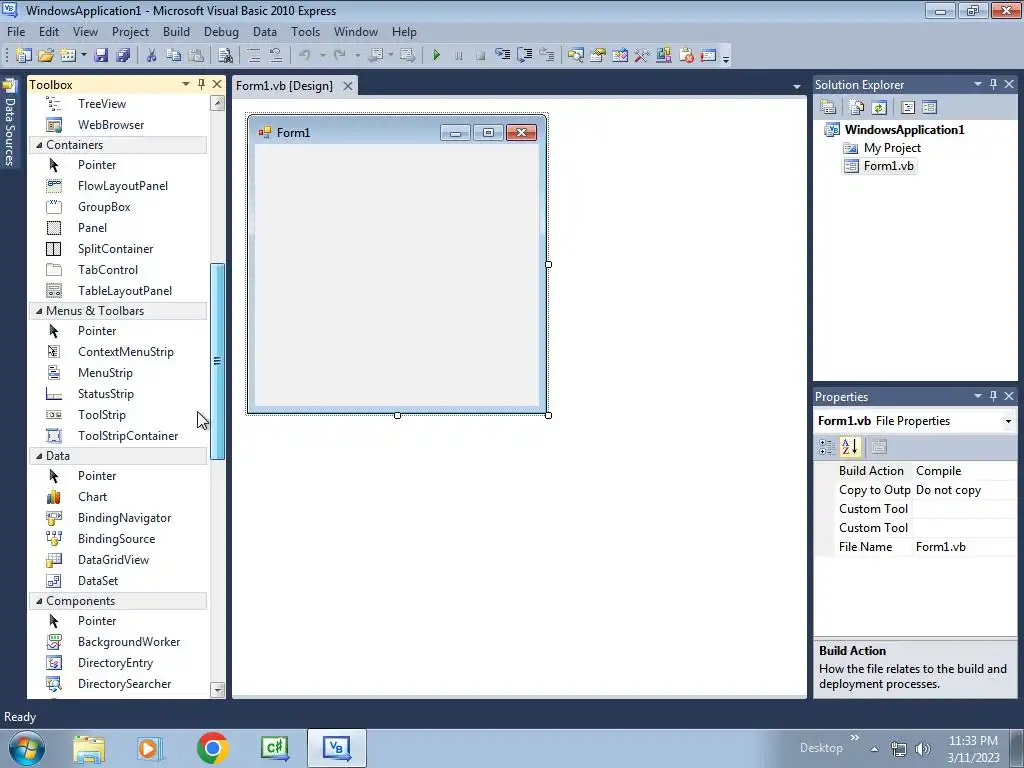Start debugging with the green play icon
This screenshot has width=1024, height=768.
[436, 56]
